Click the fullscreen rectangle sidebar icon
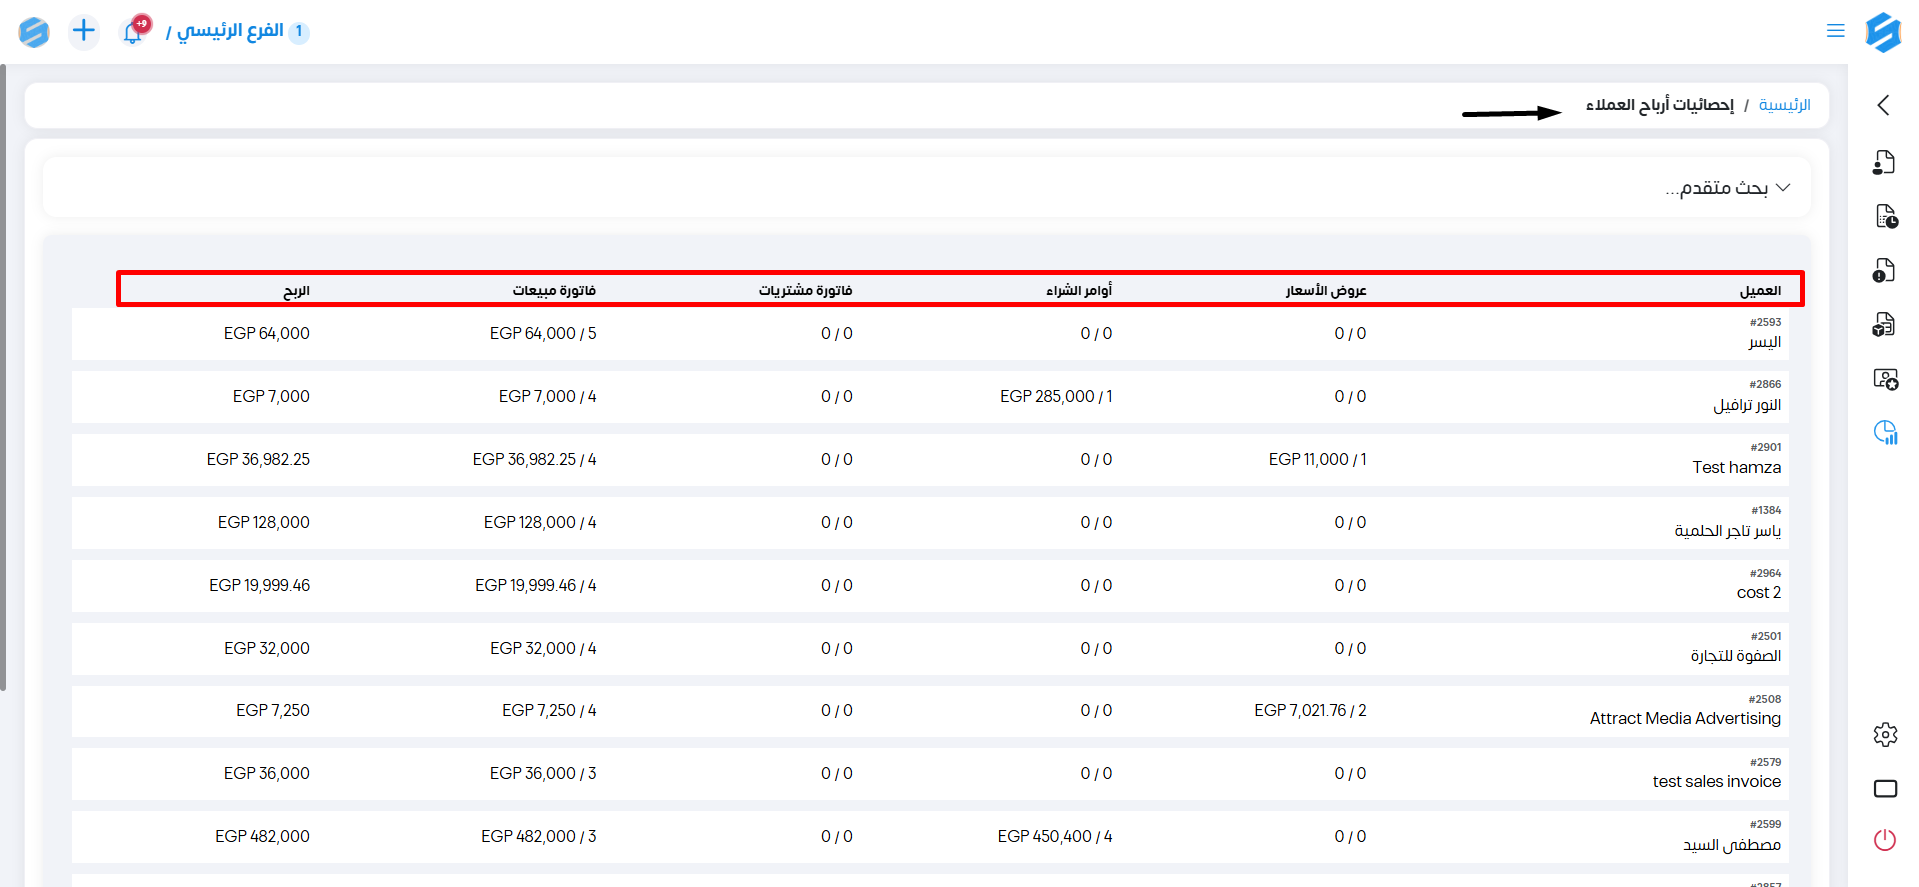Image resolution: width=1919 pixels, height=887 pixels. 1885,789
